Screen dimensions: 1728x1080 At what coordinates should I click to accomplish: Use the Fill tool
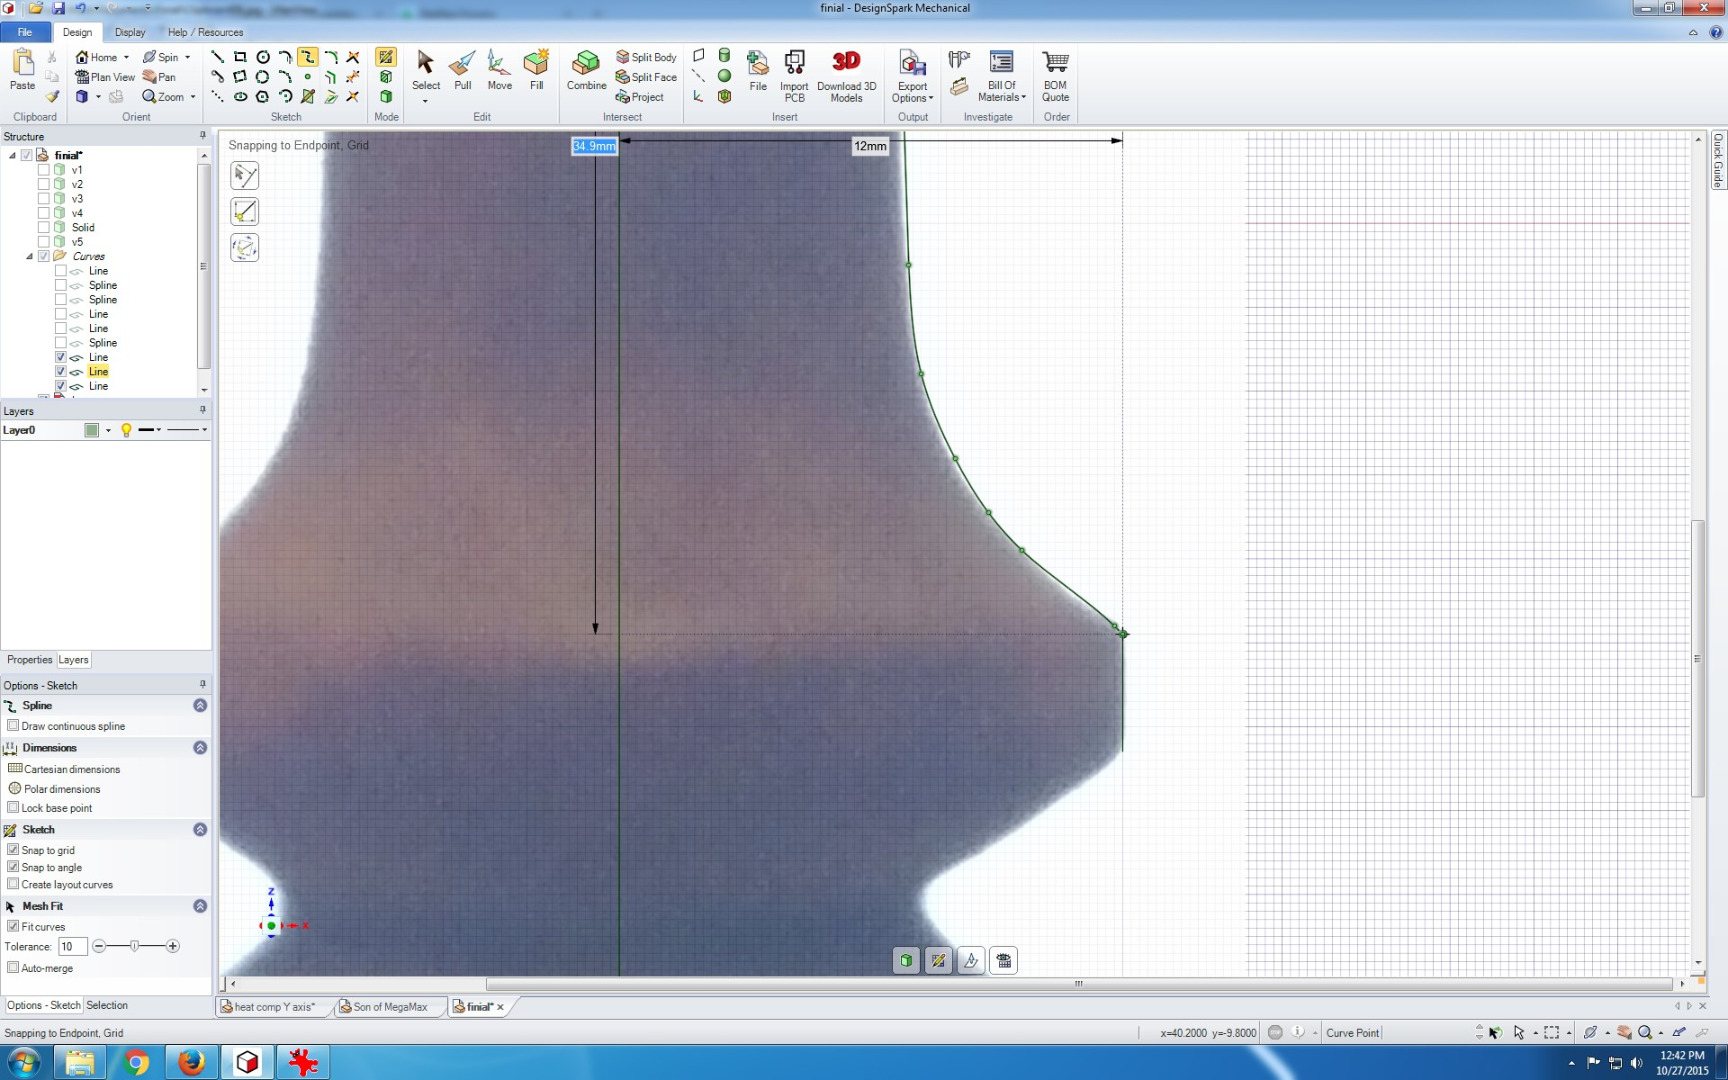pyautogui.click(x=536, y=70)
